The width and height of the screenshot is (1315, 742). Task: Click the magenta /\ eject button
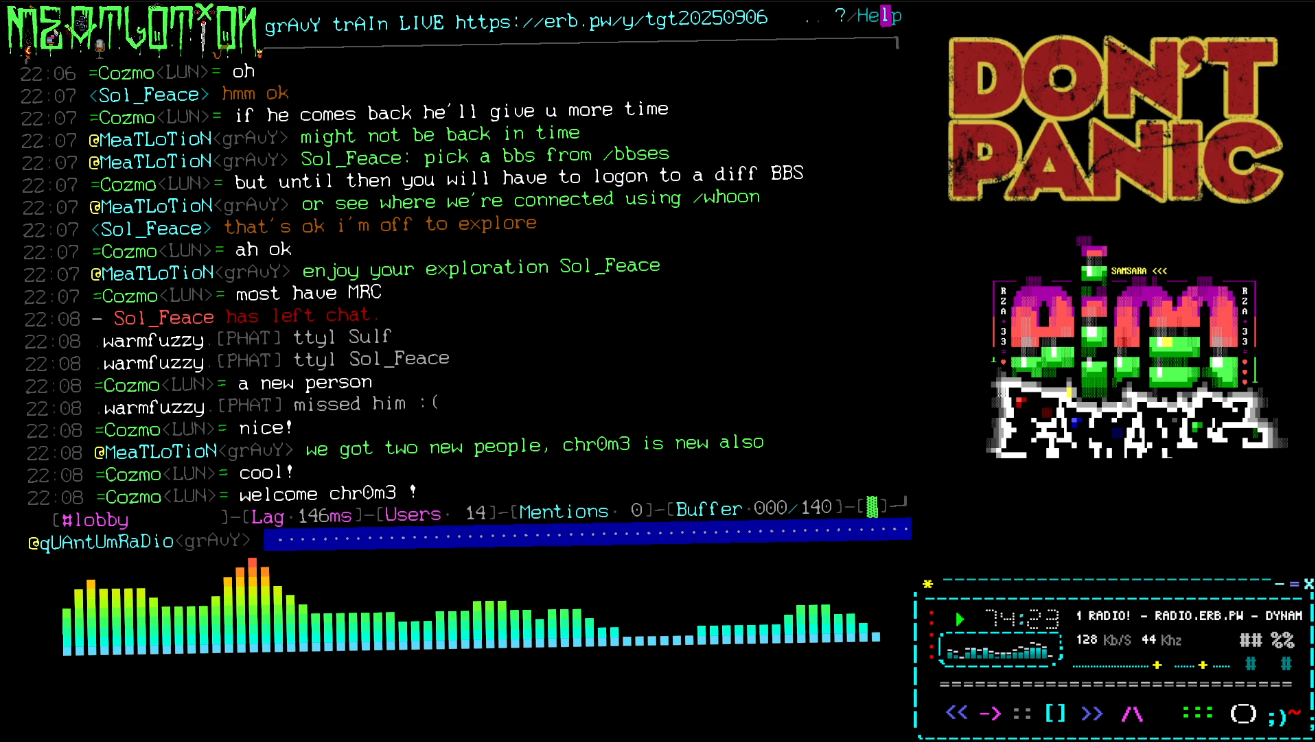pyautogui.click(x=1132, y=713)
